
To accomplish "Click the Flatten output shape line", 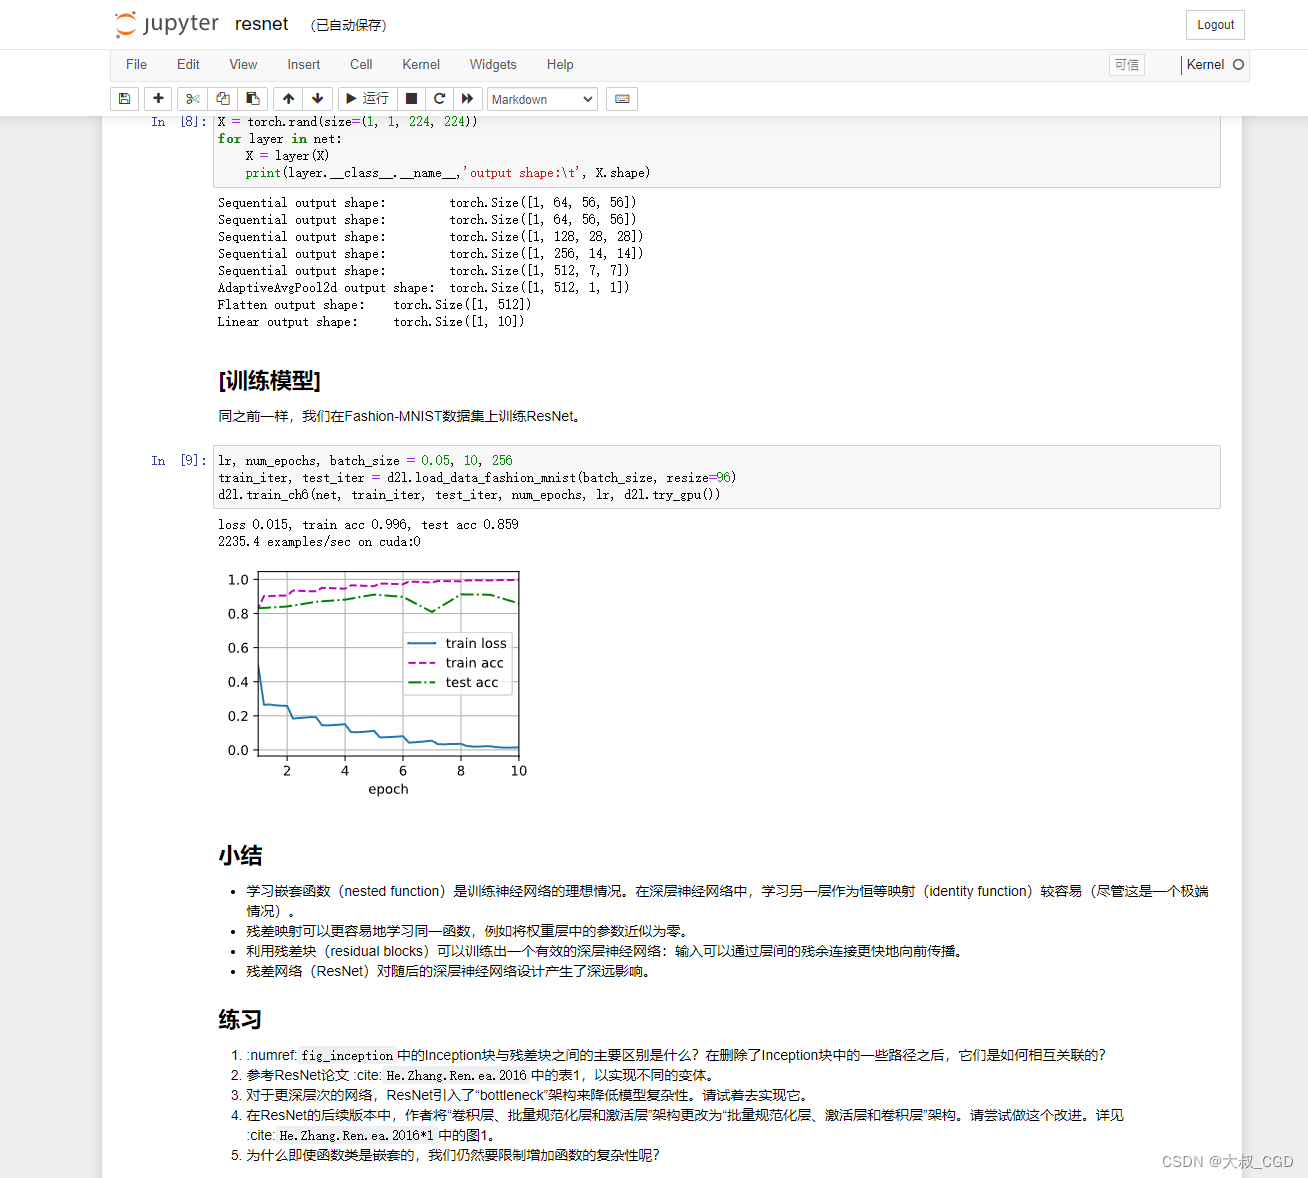I will click(374, 305).
